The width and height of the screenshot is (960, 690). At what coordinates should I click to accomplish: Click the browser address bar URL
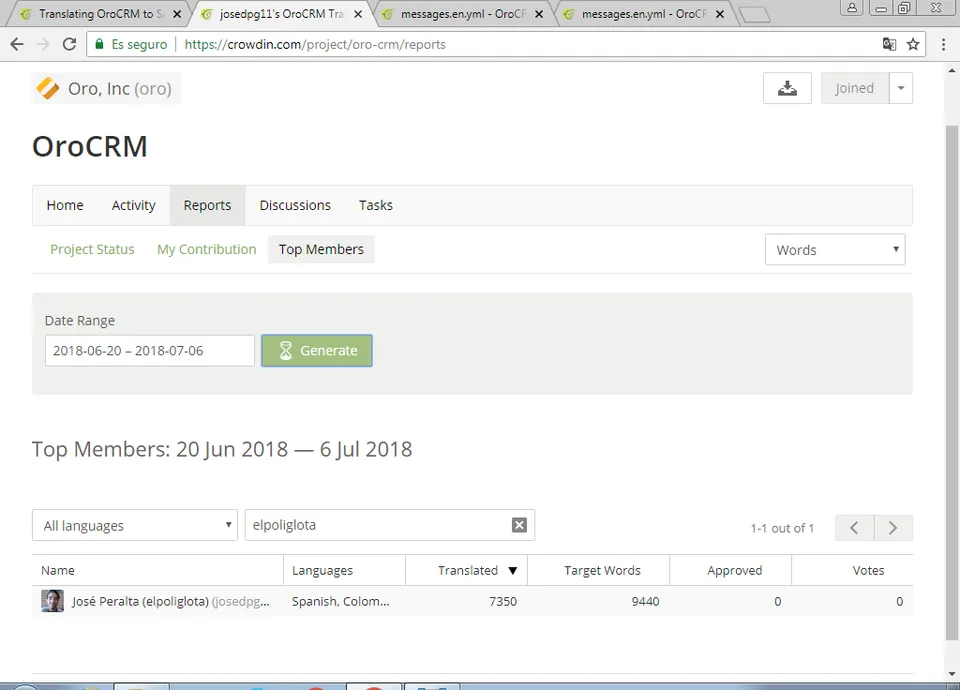(x=315, y=44)
